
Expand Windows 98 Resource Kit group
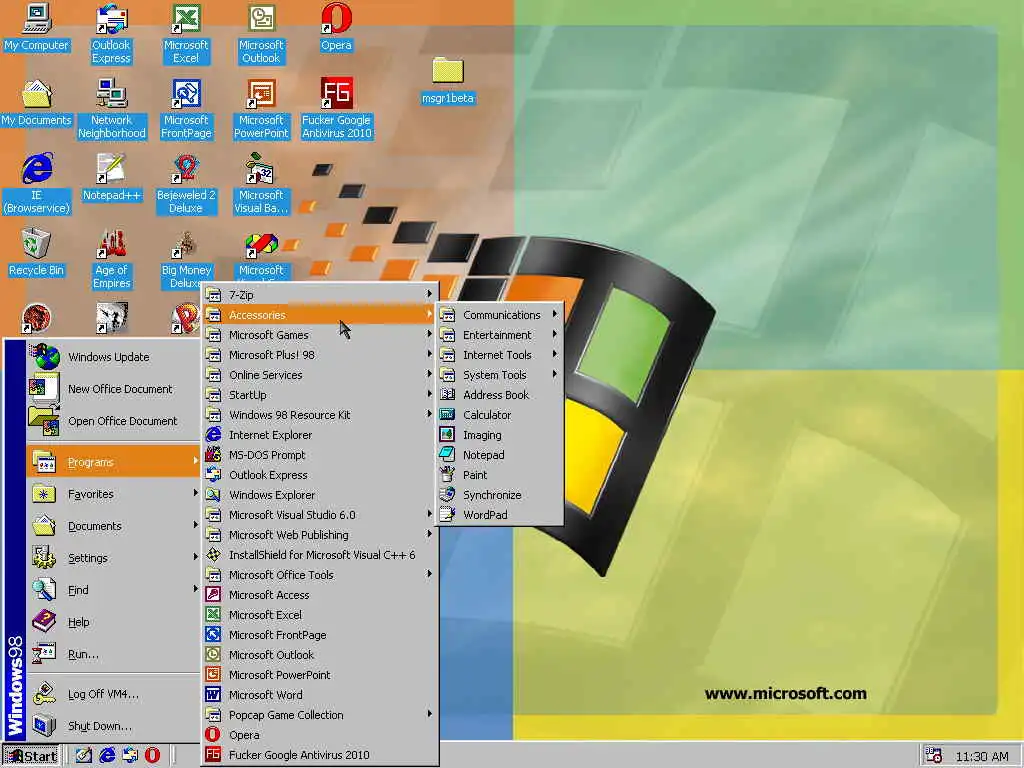tap(319, 415)
